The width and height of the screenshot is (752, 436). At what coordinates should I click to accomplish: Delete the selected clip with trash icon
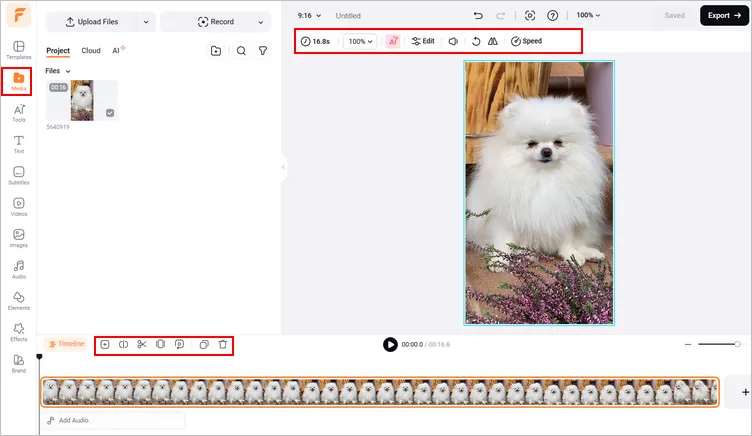(x=223, y=344)
